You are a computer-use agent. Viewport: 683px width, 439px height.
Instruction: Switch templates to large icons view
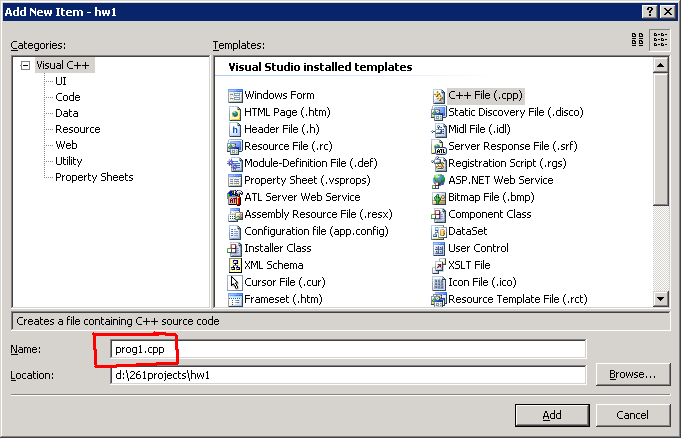point(638,40)
